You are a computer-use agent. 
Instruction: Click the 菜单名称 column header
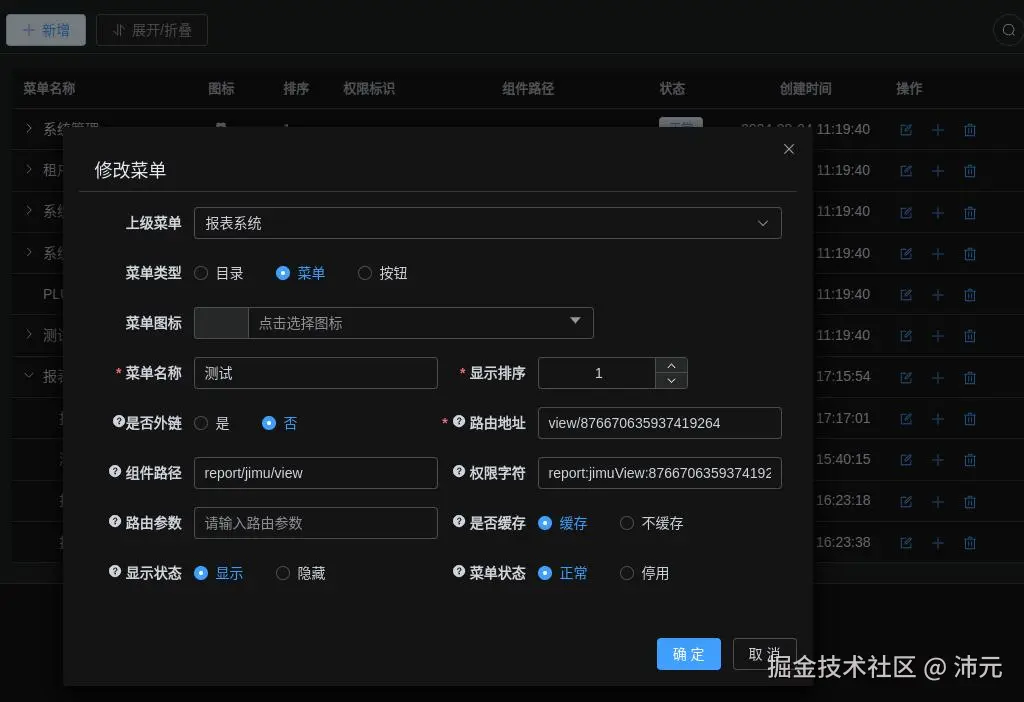(49, 88)
